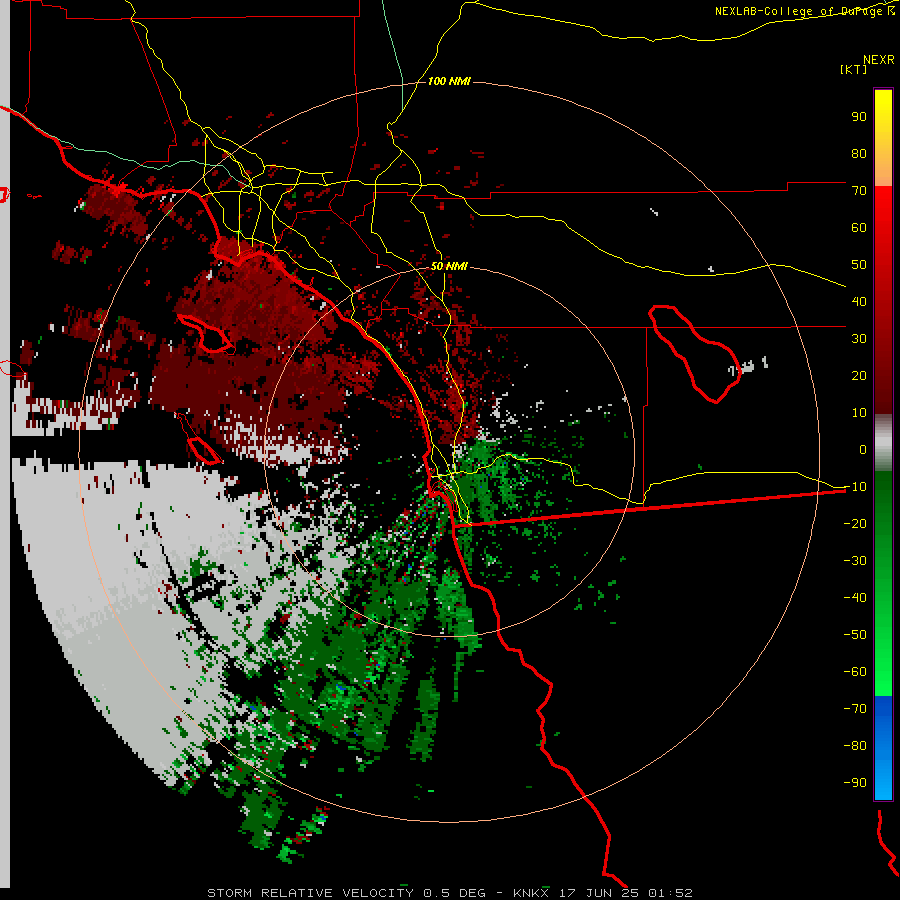Click the -80 knot scale value
Viewport: 900px width, 900px height.
point(855,746)
